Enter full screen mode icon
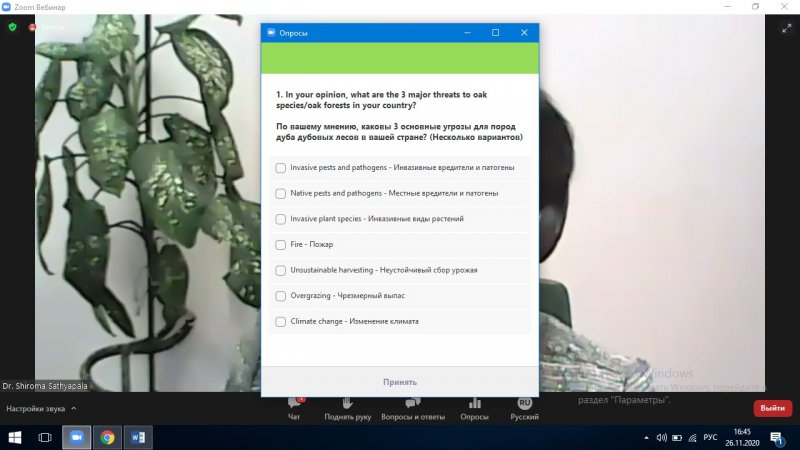Viewport: 800px width, 450px height. 786,29
